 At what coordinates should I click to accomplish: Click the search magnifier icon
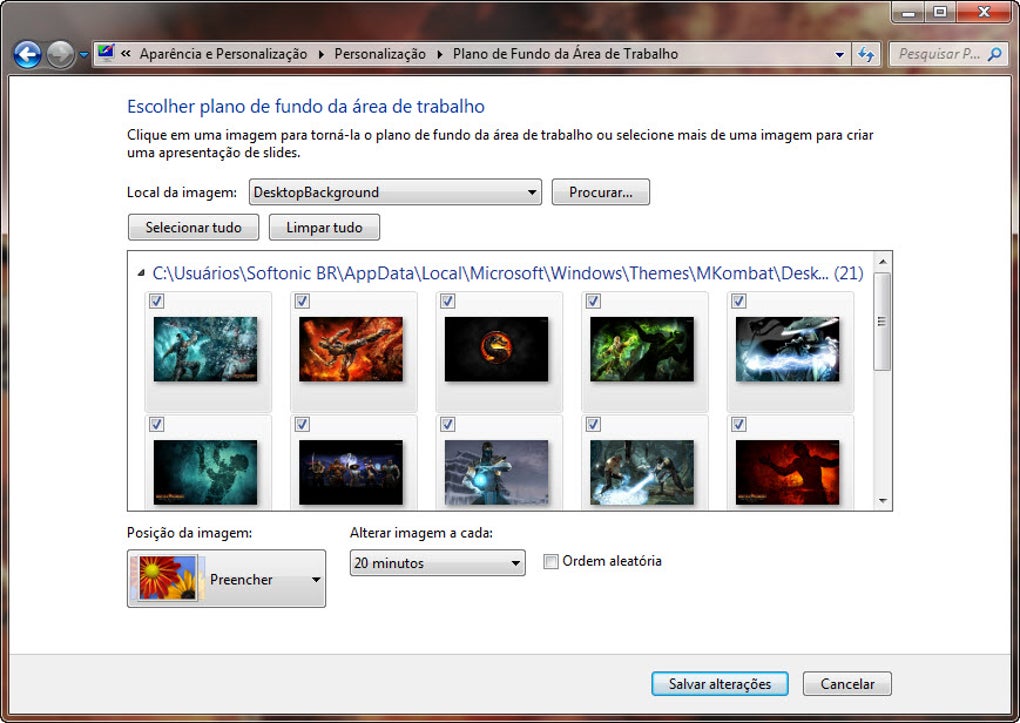point(995,54)
